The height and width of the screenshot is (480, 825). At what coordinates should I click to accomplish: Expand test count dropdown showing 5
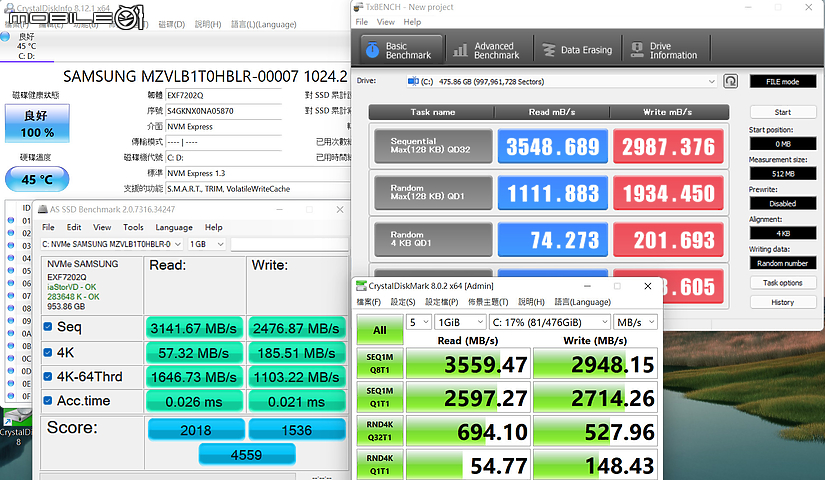coord(419,322)
